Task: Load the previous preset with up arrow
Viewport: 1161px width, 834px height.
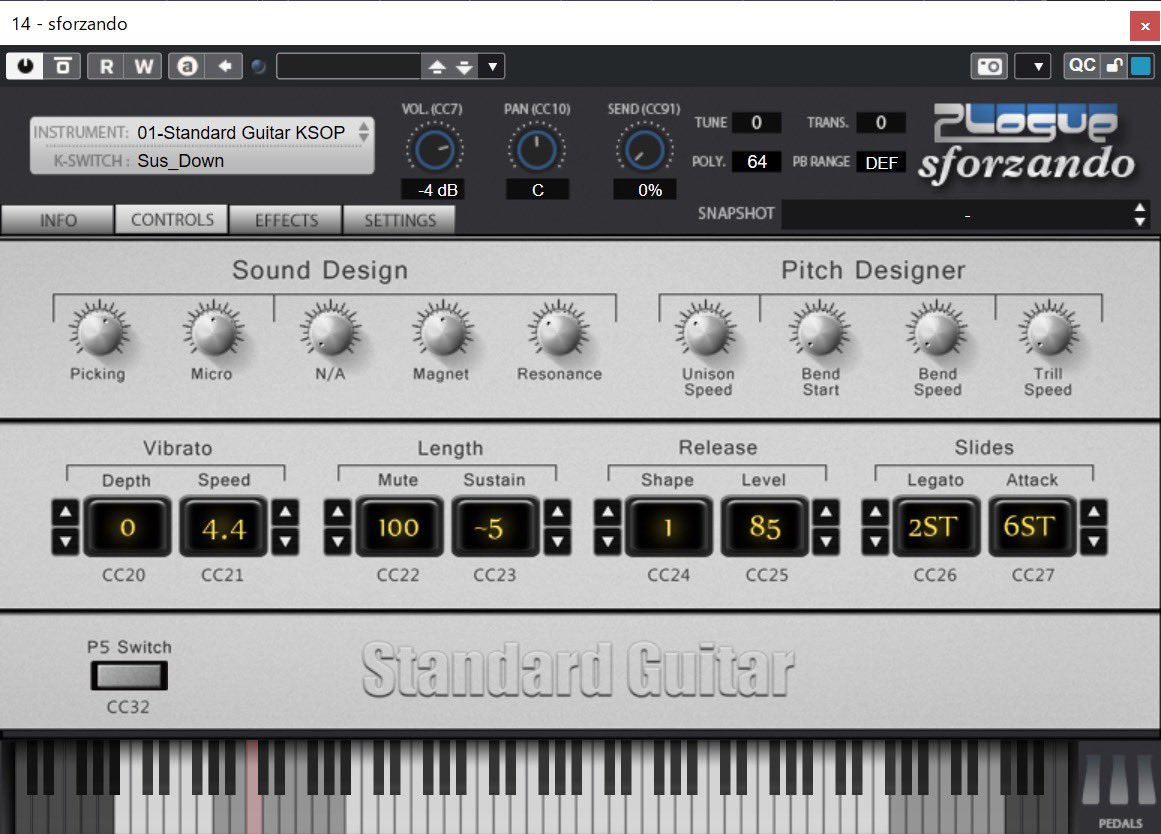Action: [x=437, y=67]
